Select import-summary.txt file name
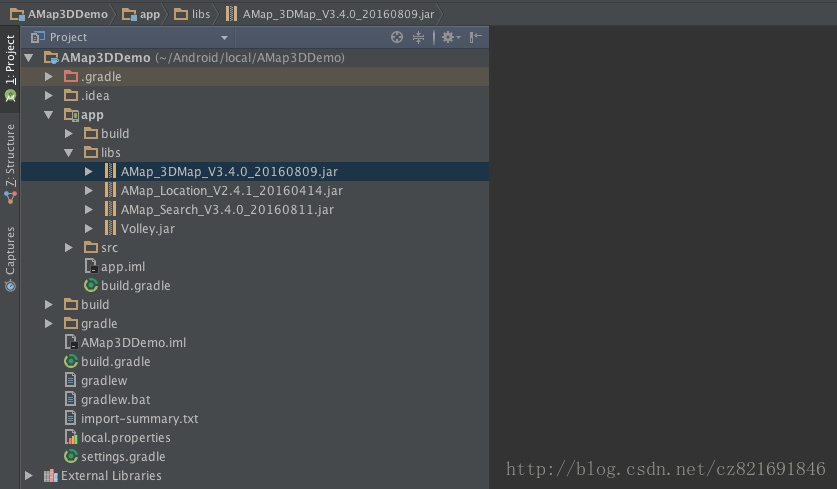The width and height of the screenshot is (837, 489). tap(139, 419)
